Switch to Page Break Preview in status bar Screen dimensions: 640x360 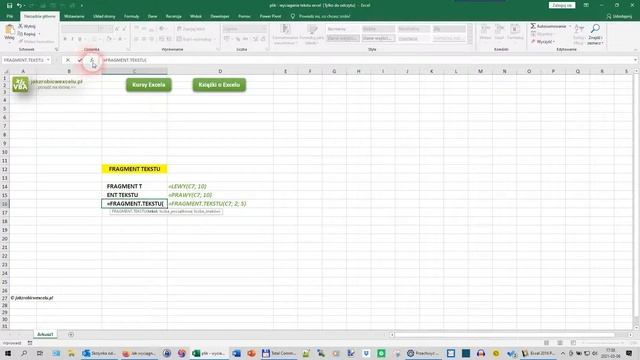(x=573, y=343)
